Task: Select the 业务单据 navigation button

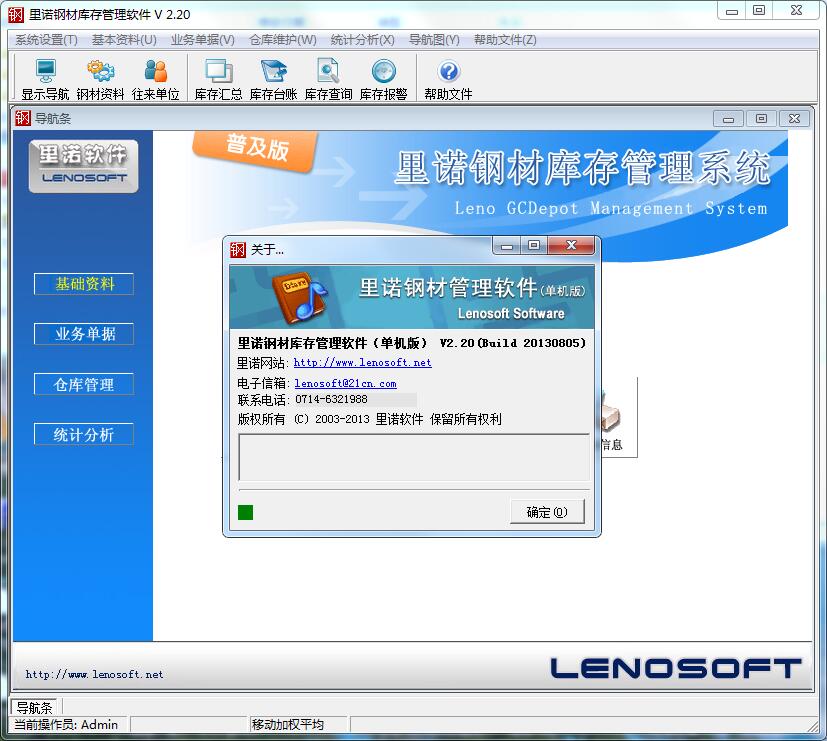Action: coord(84,334)
